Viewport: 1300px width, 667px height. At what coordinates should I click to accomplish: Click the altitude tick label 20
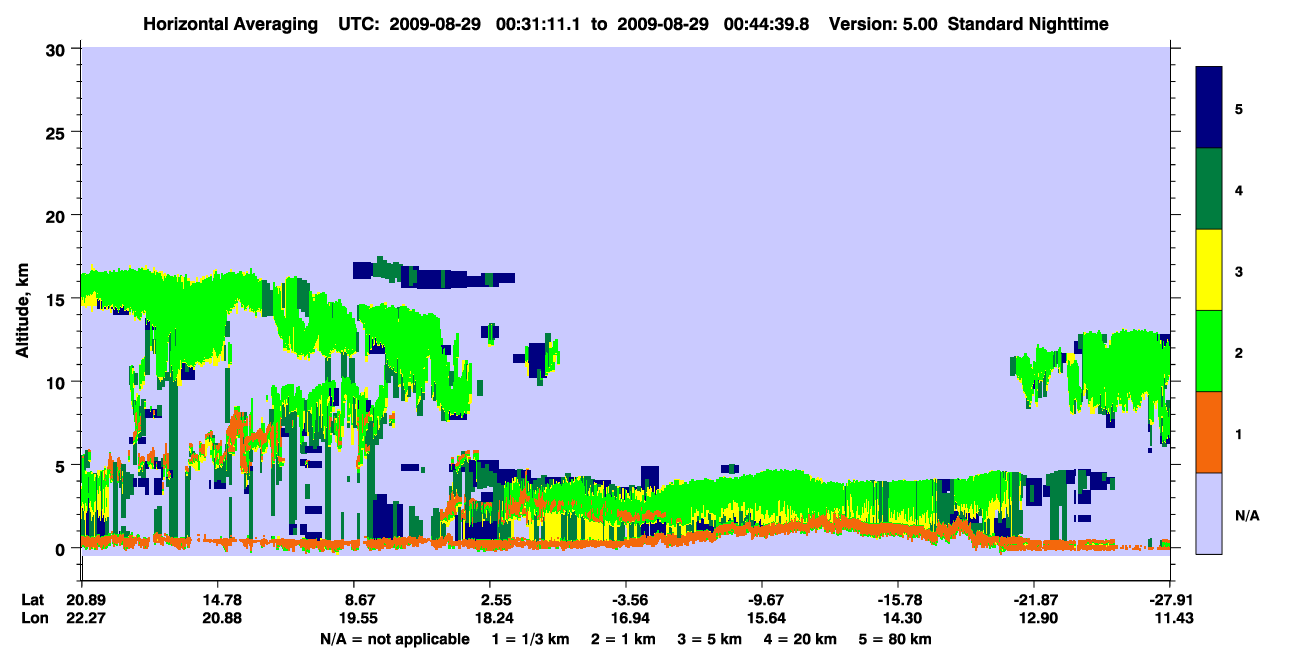(56, 215)
